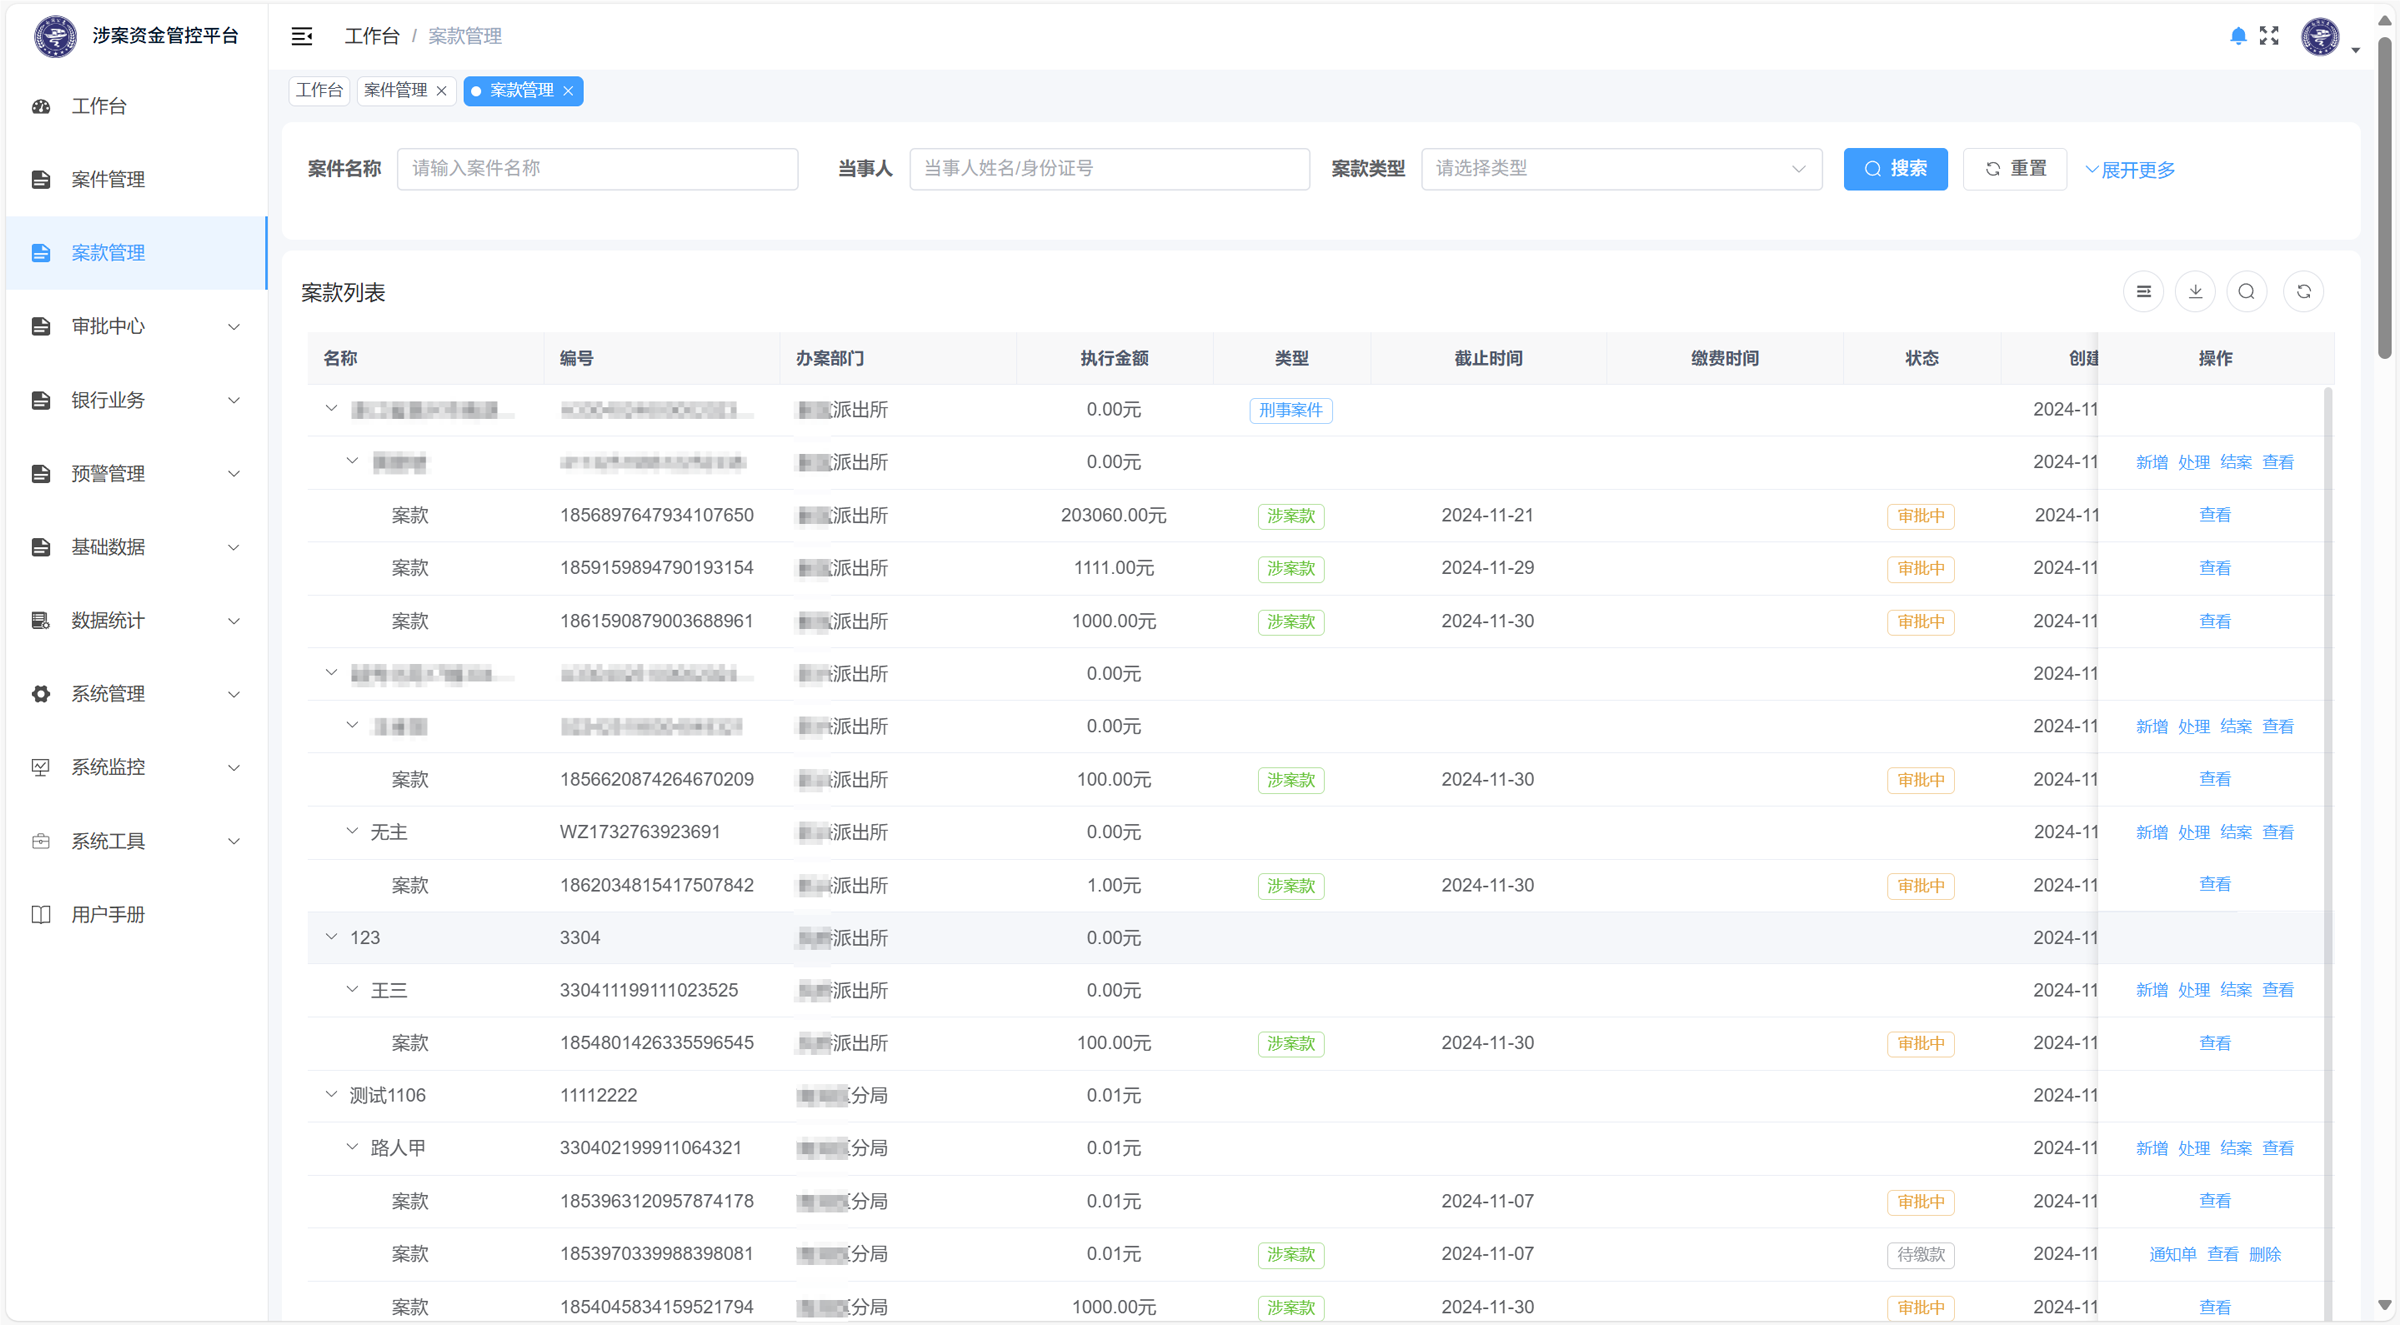Focus the 当事人 name/ID input field

click(x=1109, y=169)
